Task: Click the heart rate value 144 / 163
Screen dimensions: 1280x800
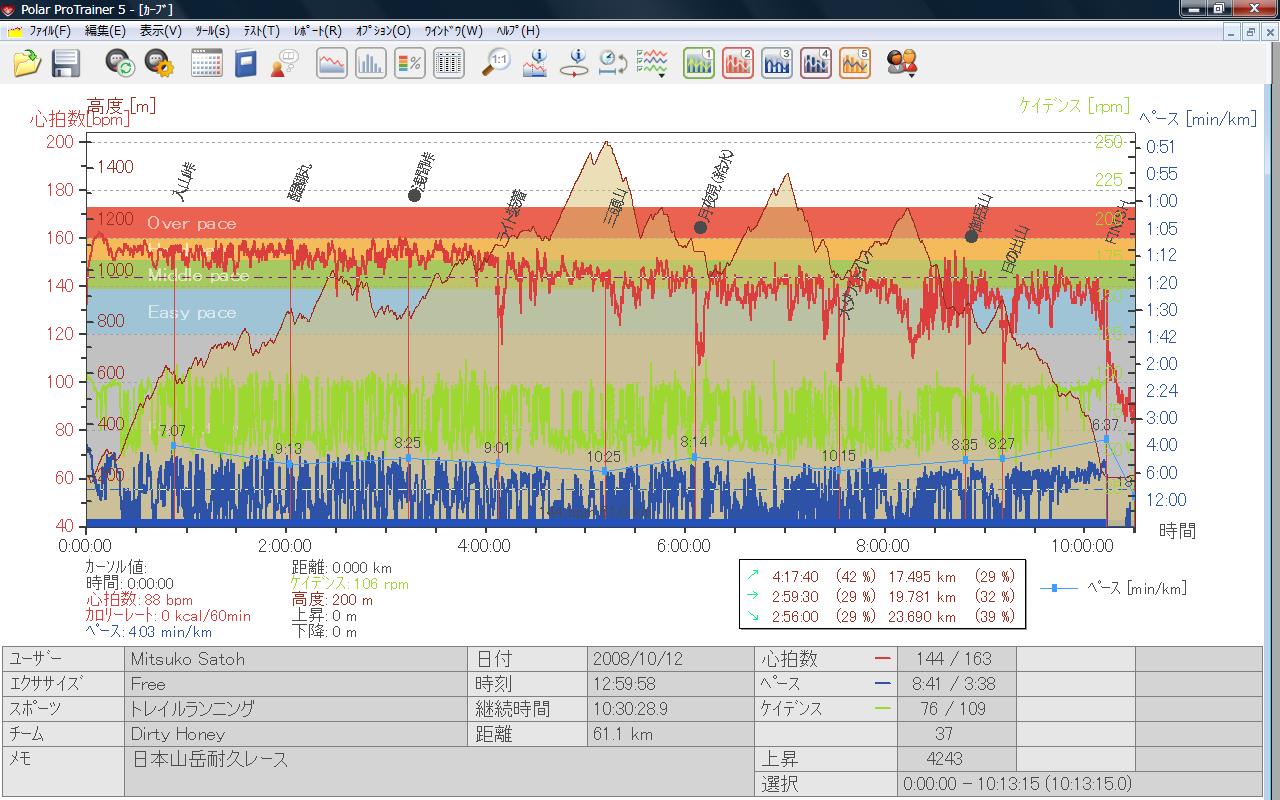Action: click(x=955, y=659)
